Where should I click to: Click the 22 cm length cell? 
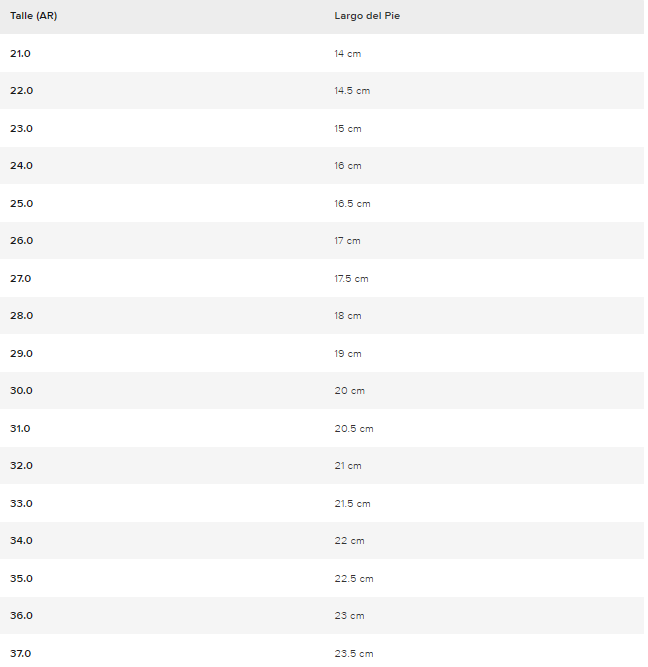pos(349,541)
